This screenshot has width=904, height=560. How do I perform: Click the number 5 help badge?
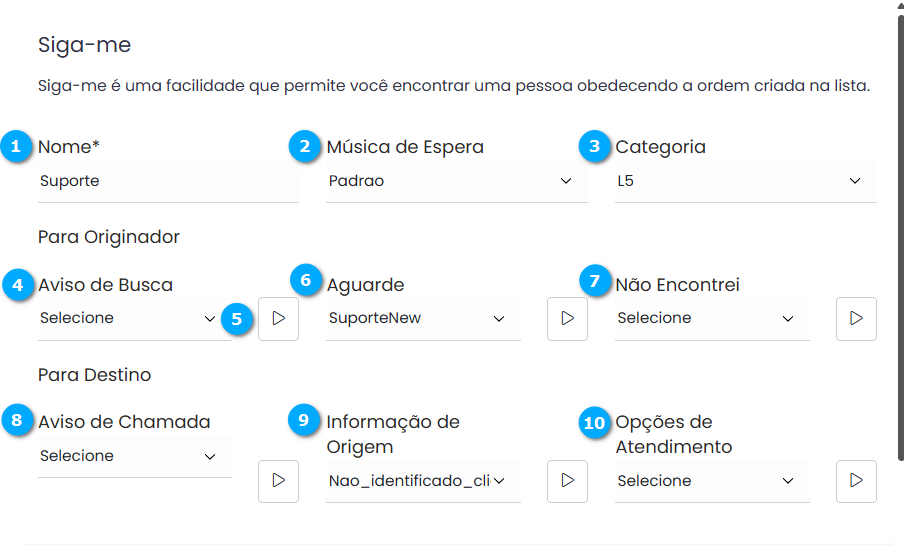pyautogui.click(x=236, y=319)
